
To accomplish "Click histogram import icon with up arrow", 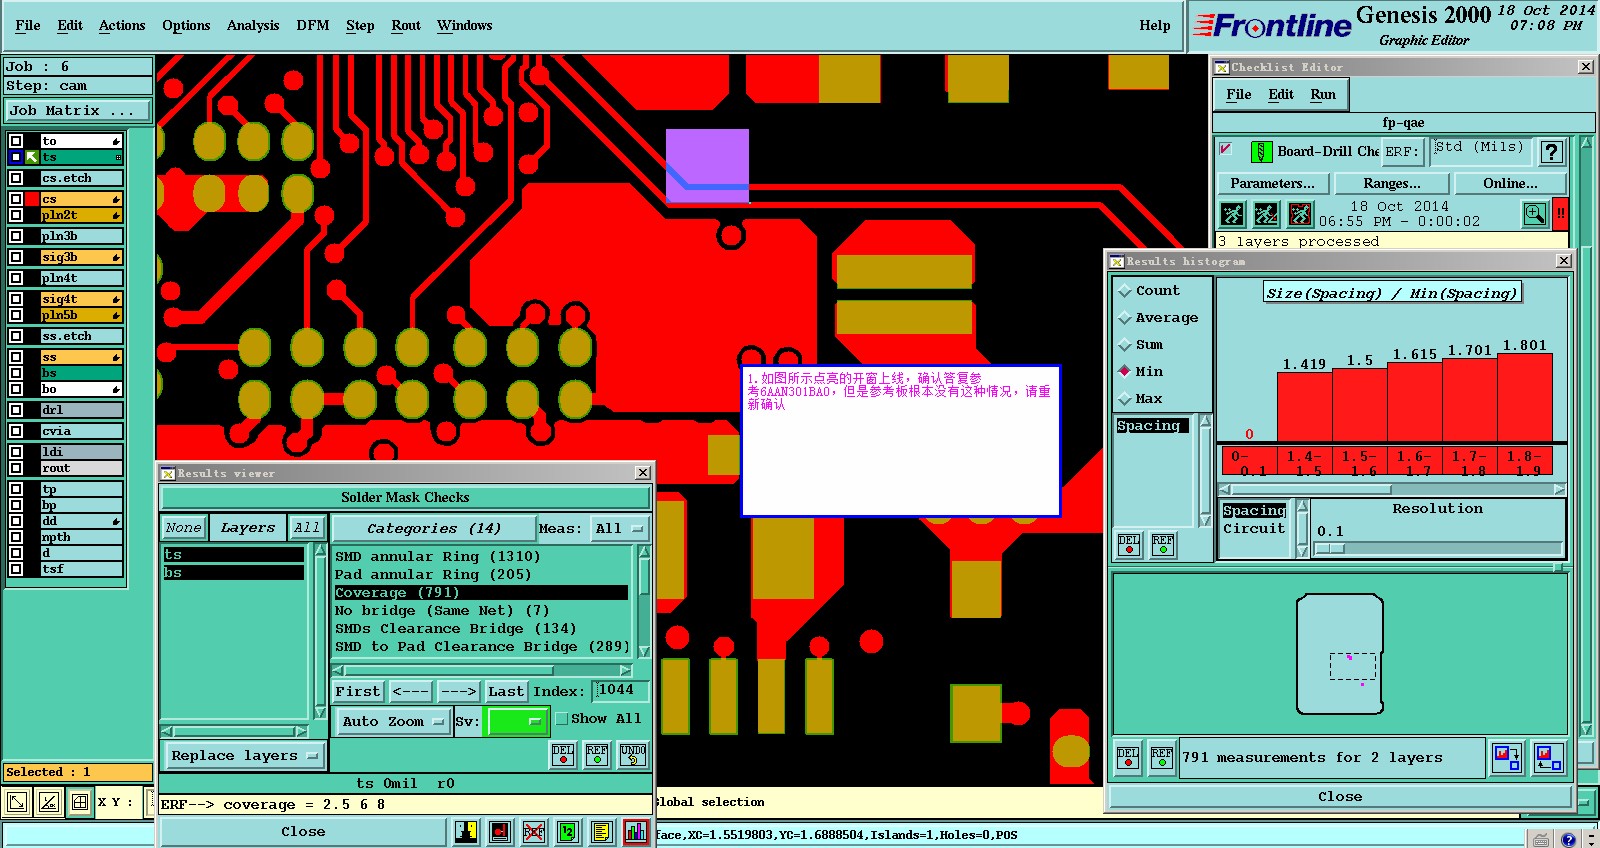I will tap(1549, 757).
